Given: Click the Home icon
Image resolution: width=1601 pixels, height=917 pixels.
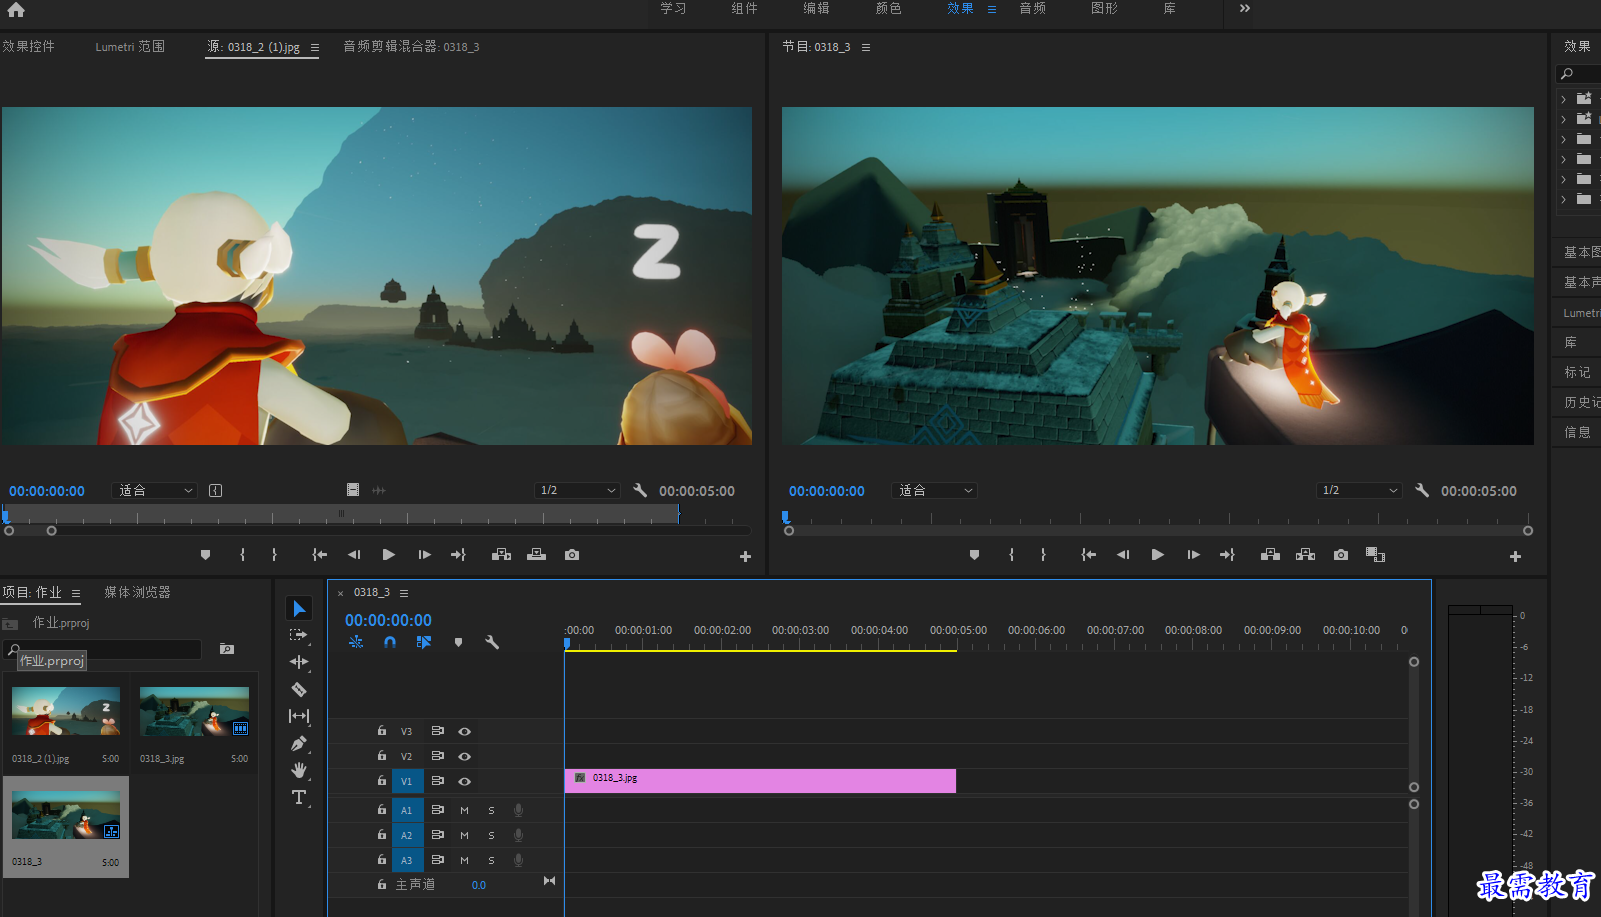Looking at the screenshot, I should pos(16,9).
